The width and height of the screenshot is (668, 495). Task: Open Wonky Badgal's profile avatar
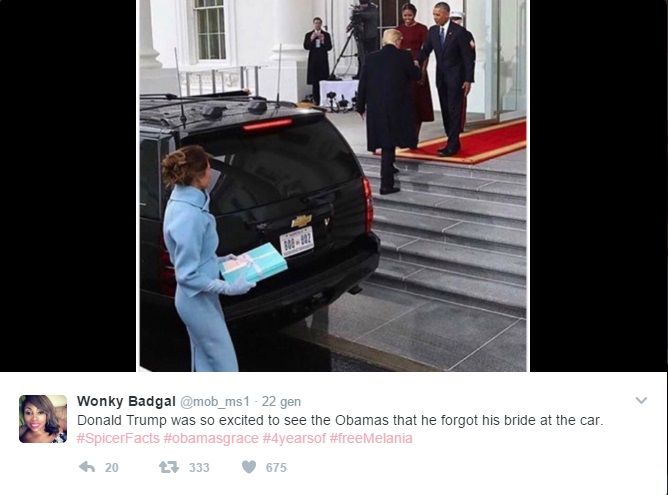click(x=43, y=419)
